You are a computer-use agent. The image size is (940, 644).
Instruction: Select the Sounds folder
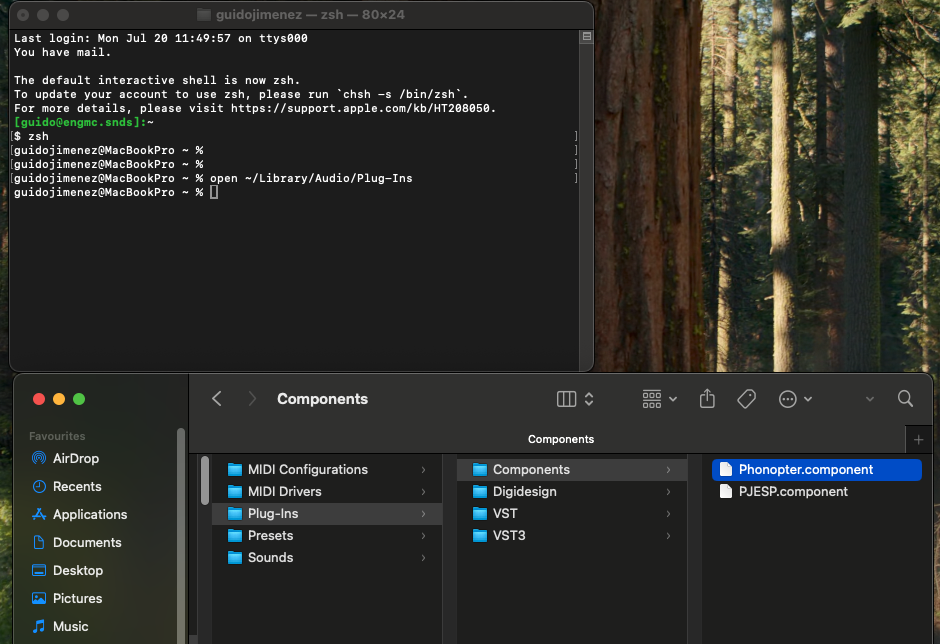pyautogui.click(x=327, y=558)
